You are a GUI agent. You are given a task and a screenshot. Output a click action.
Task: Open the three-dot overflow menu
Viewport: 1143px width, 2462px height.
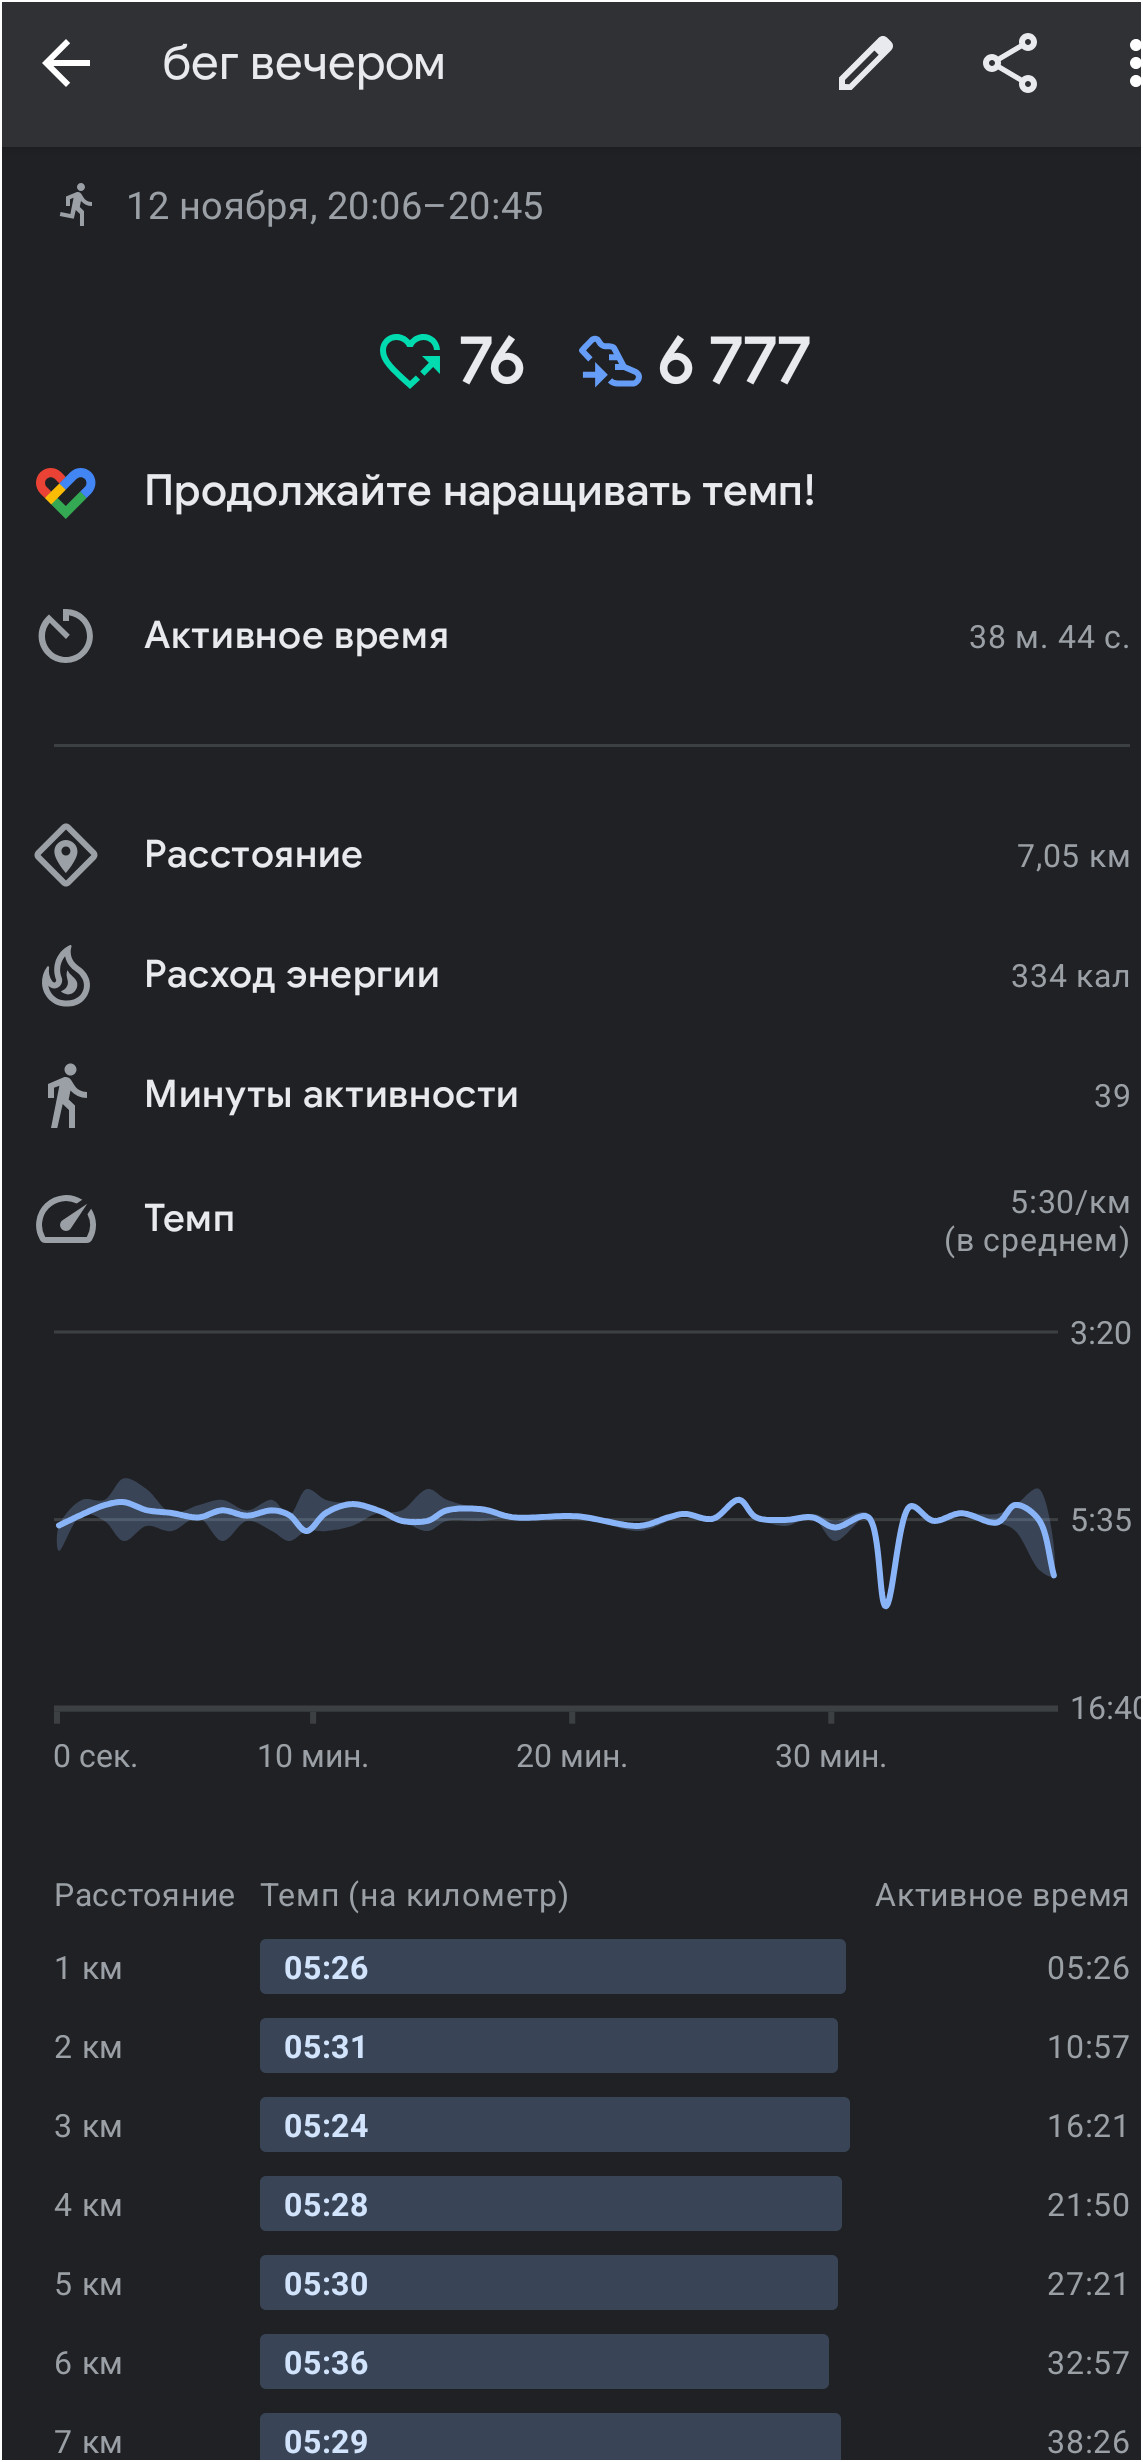pos(1134,63)
